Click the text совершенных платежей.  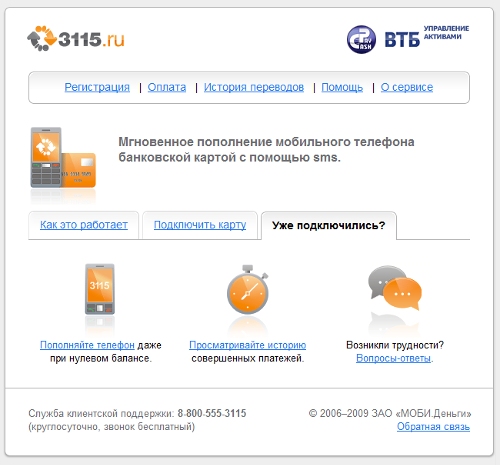248,359
